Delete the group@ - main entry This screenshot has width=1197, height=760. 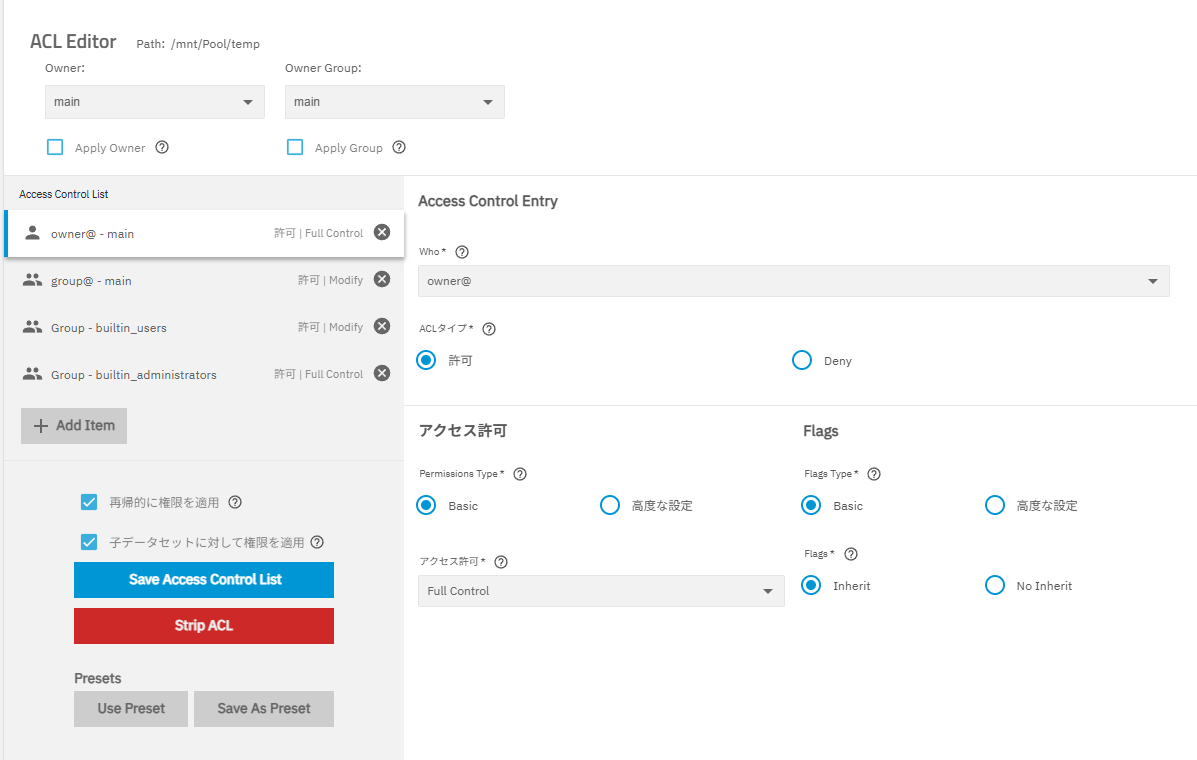click(382, 279)
